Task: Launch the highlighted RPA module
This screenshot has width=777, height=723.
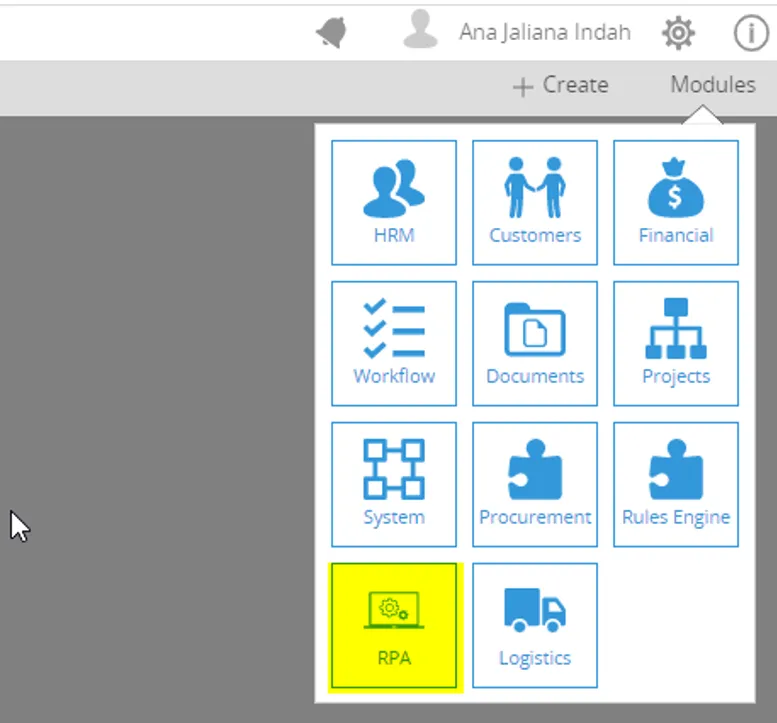Action: [393, 626]
